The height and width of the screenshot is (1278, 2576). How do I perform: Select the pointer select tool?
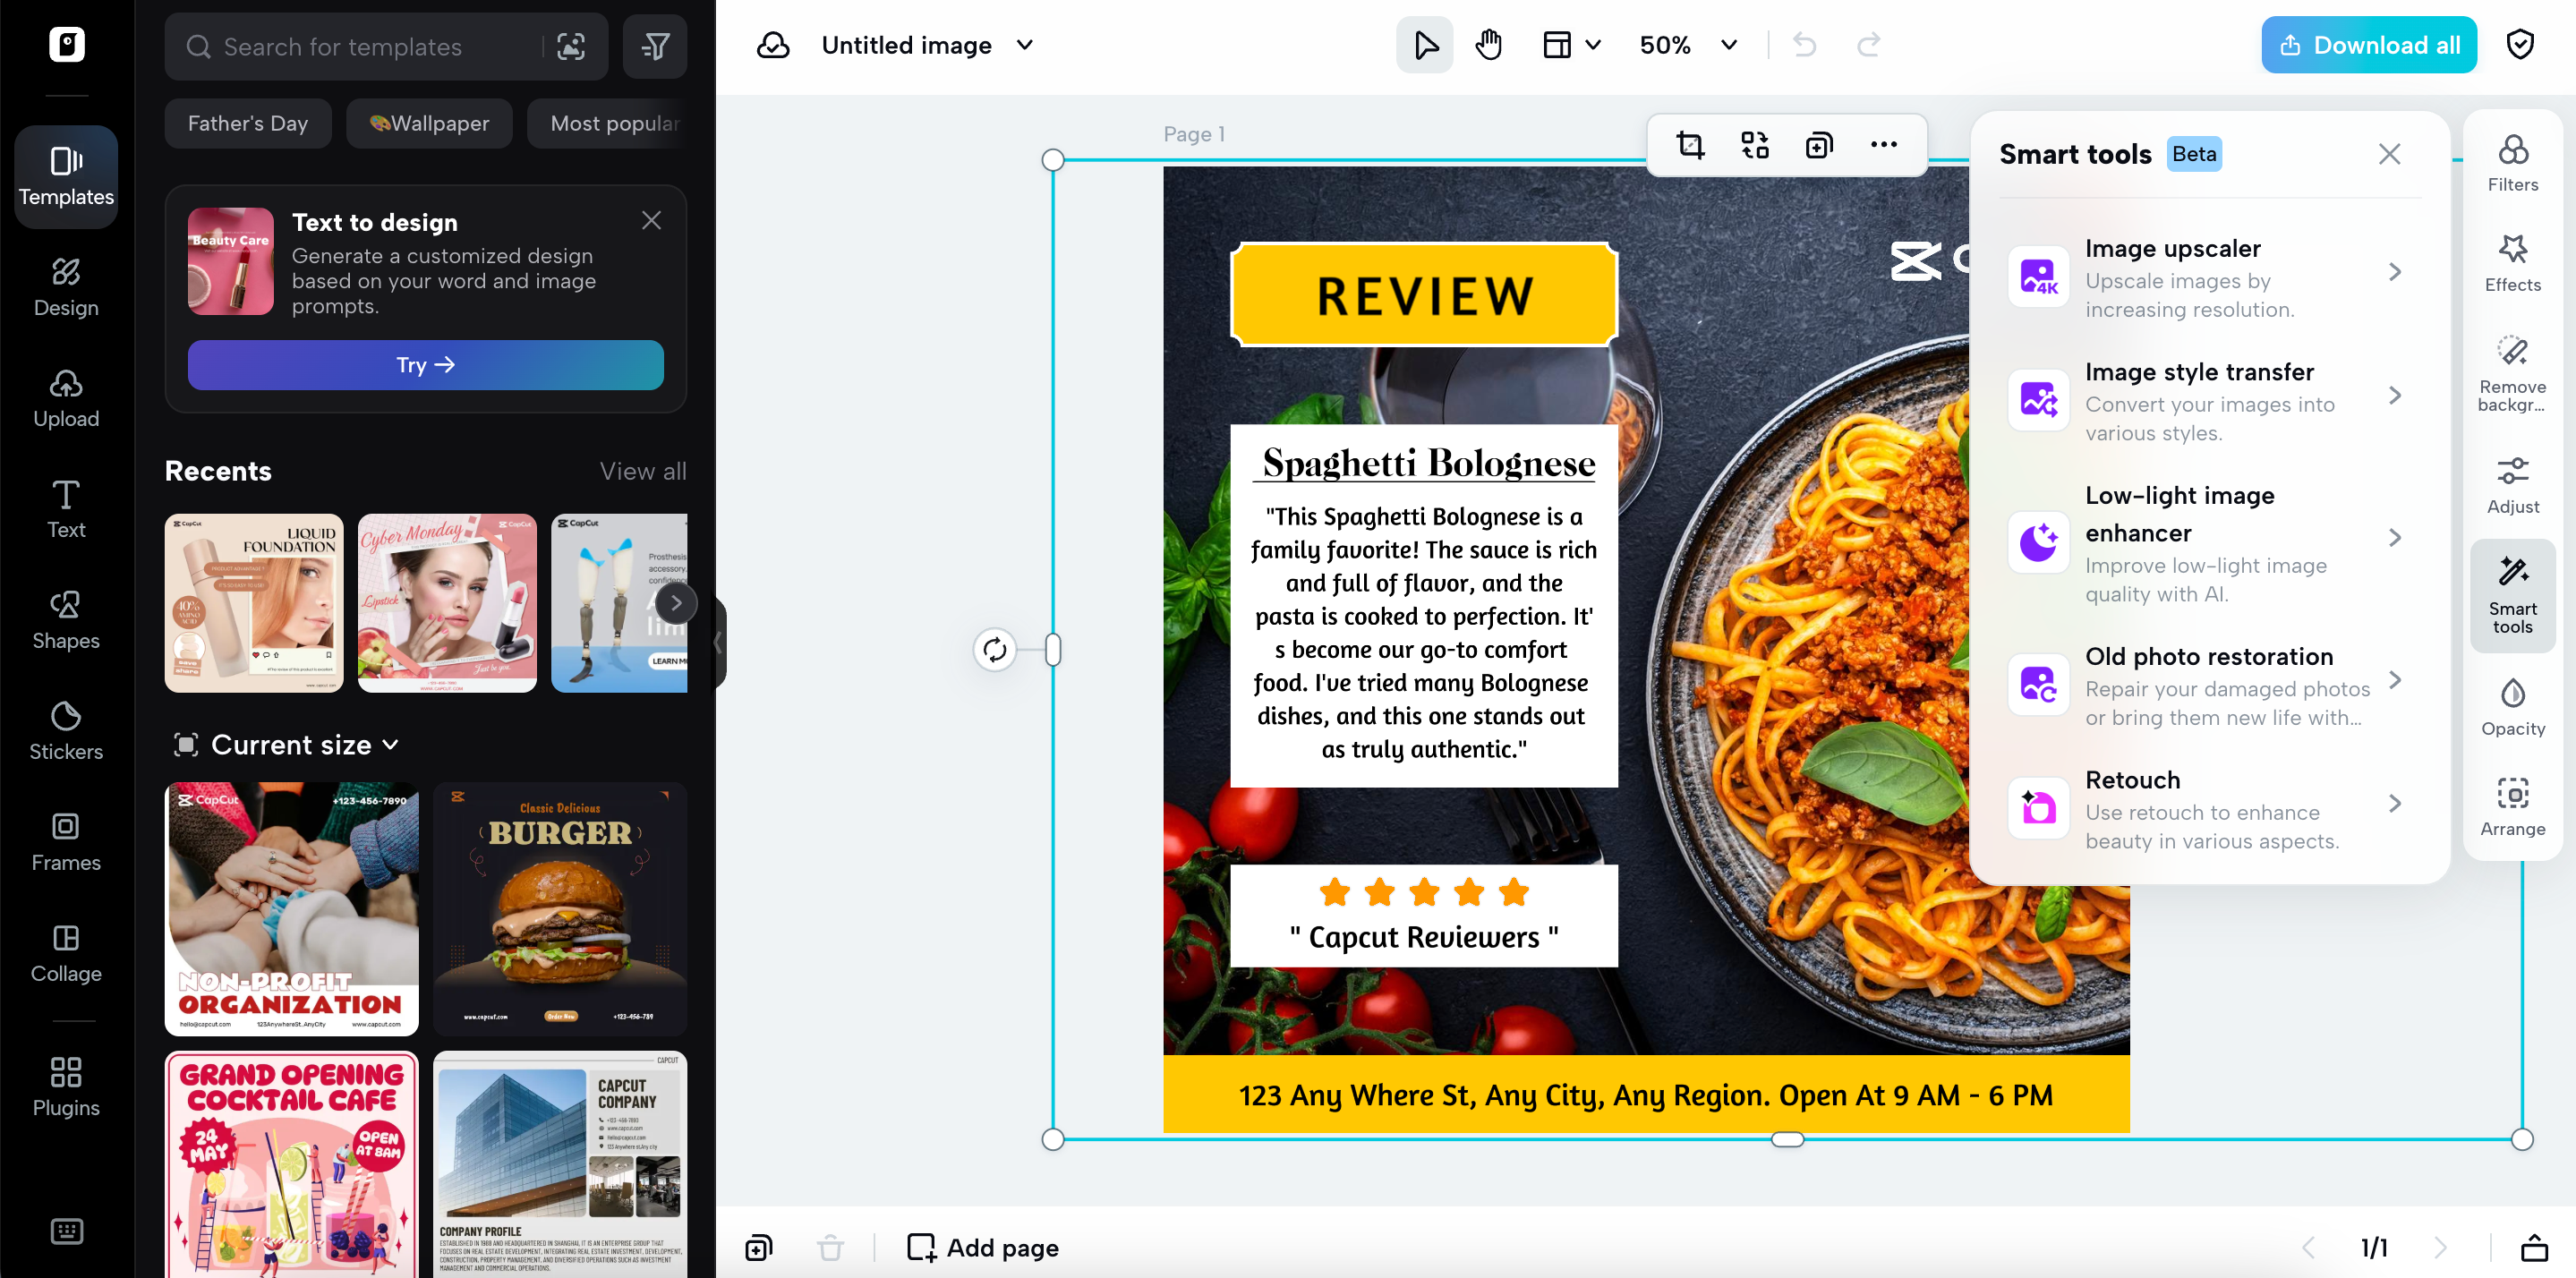[1425, 45]
